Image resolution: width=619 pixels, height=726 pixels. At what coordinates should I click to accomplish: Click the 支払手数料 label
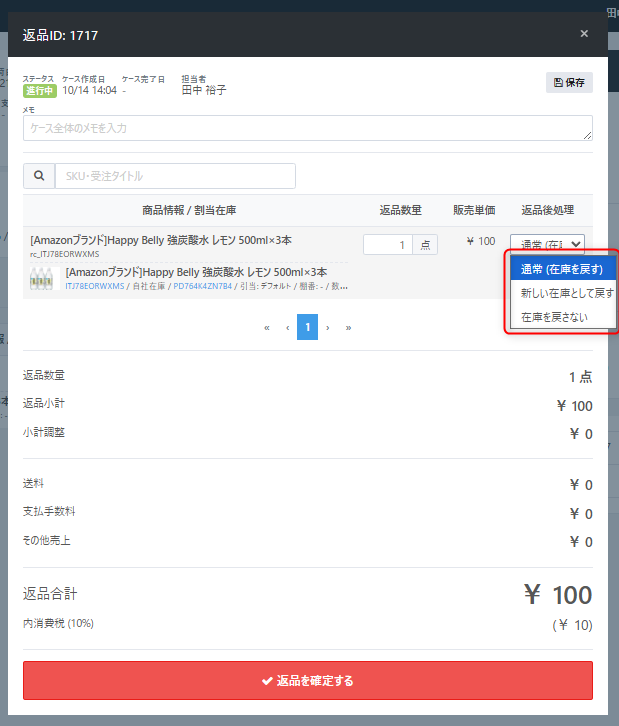49,511
